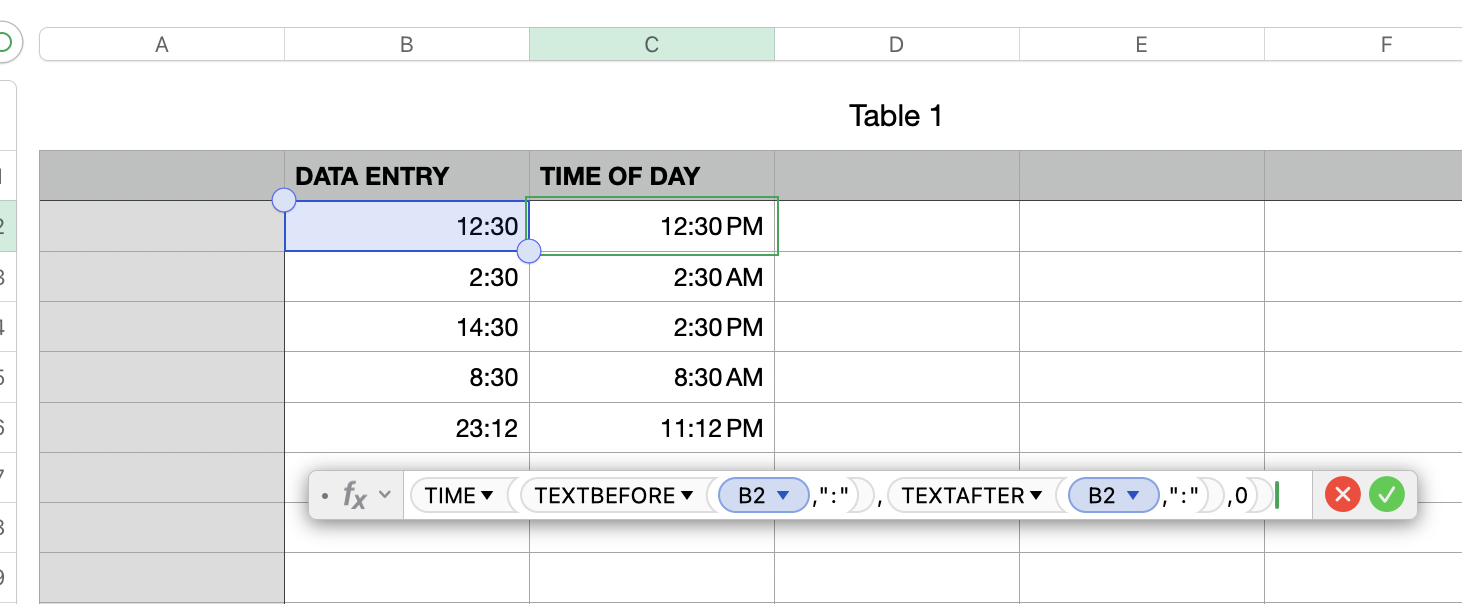Click the formula editor drag handle dot
This screenshot has height=604, width=1462.
tap(325, 496)
